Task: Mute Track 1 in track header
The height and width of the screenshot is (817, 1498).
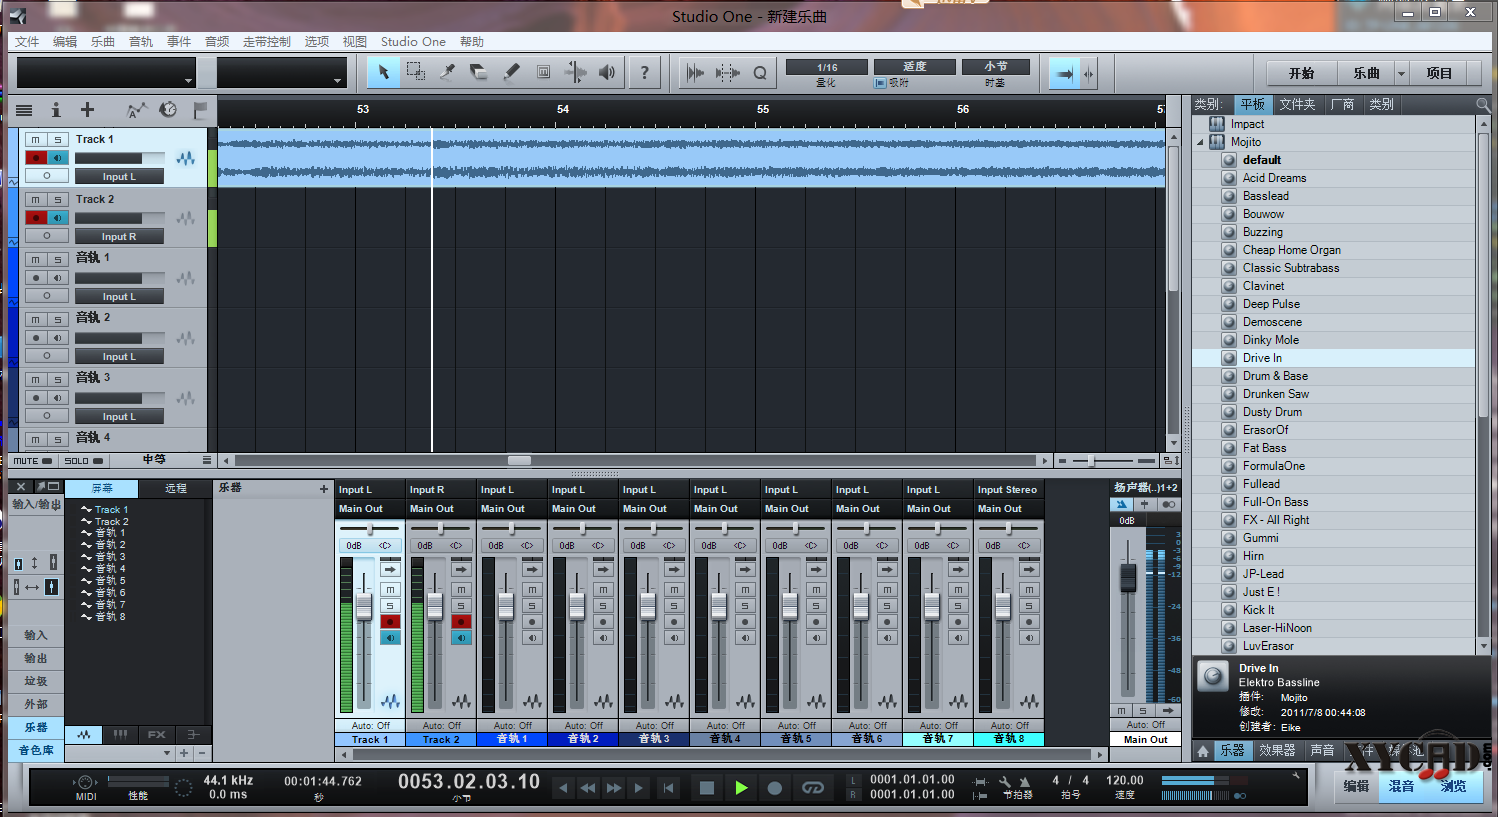Action: click(36, 140)
